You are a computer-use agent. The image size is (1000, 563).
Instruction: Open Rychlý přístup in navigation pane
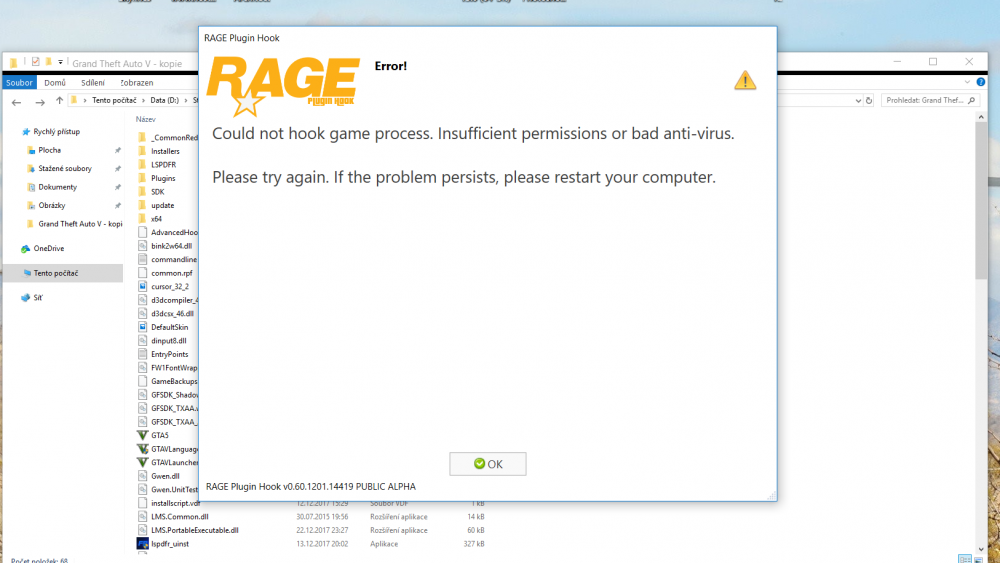(x=57, y=131)
